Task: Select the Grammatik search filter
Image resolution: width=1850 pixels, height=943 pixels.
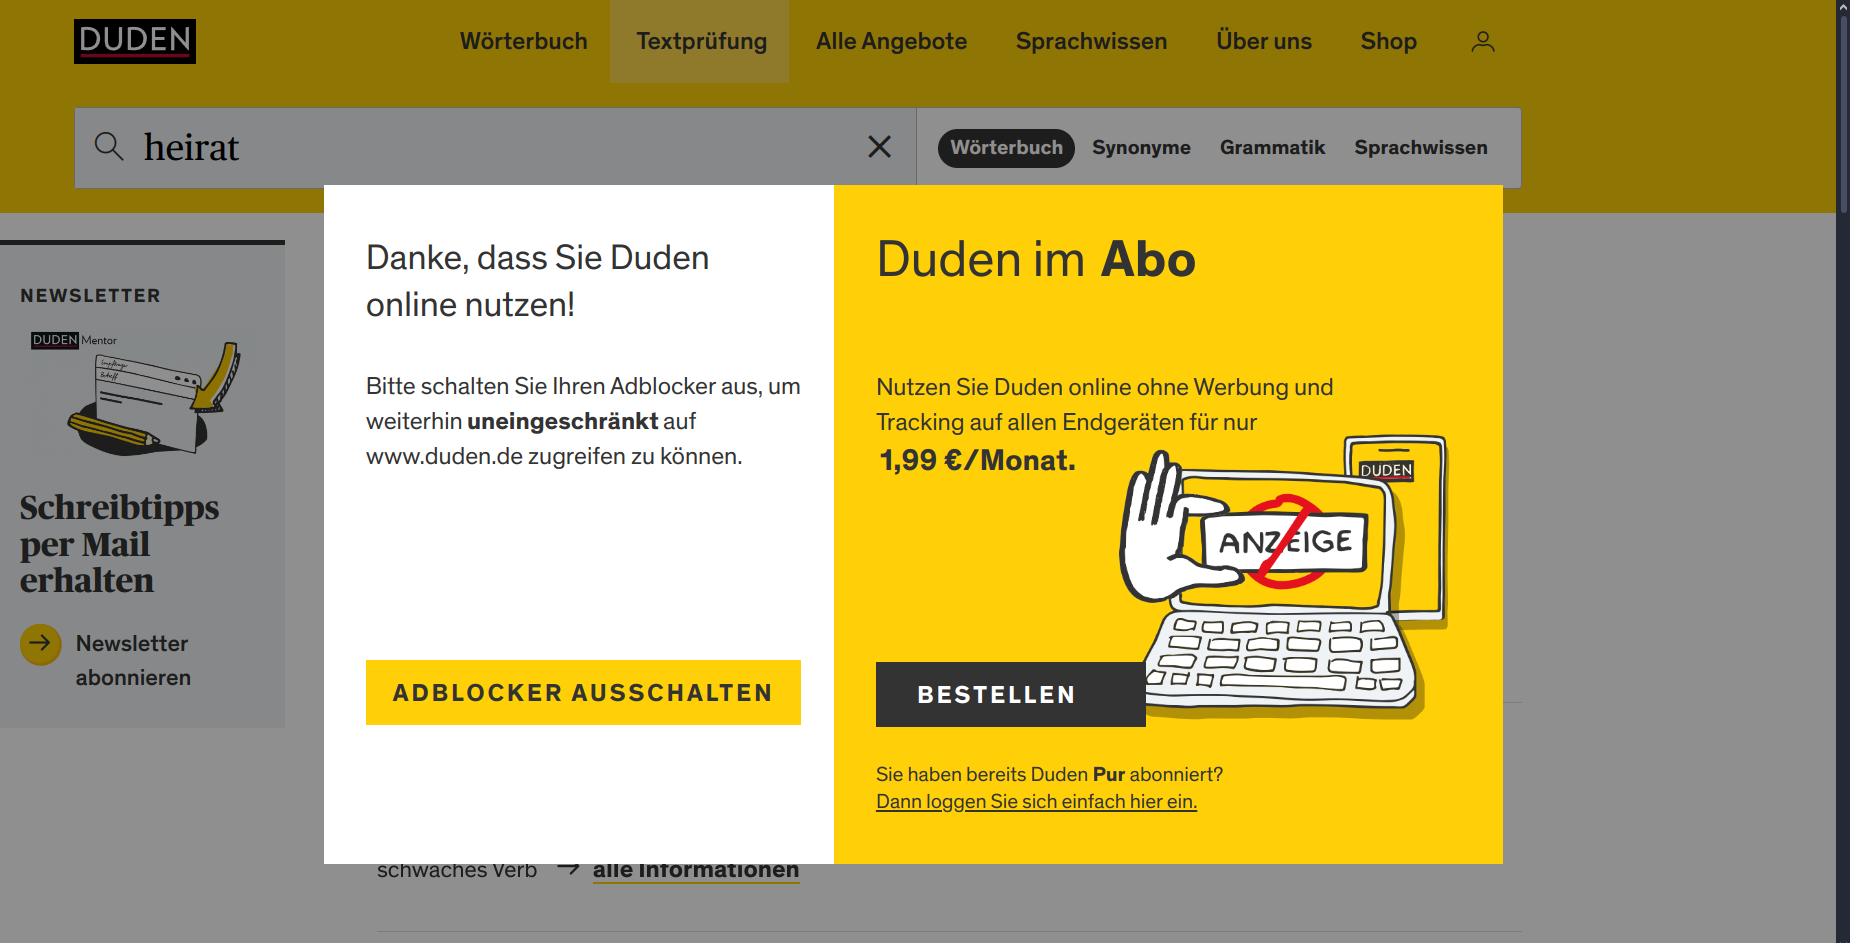Action: coord(1272,147)
